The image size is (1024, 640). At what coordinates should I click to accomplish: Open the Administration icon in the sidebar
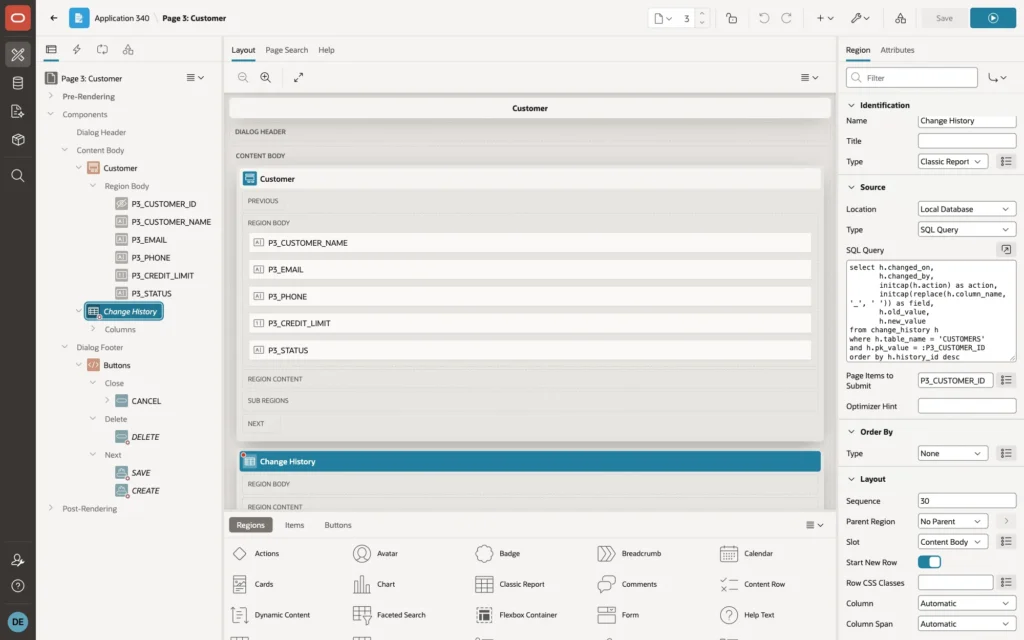18,560
